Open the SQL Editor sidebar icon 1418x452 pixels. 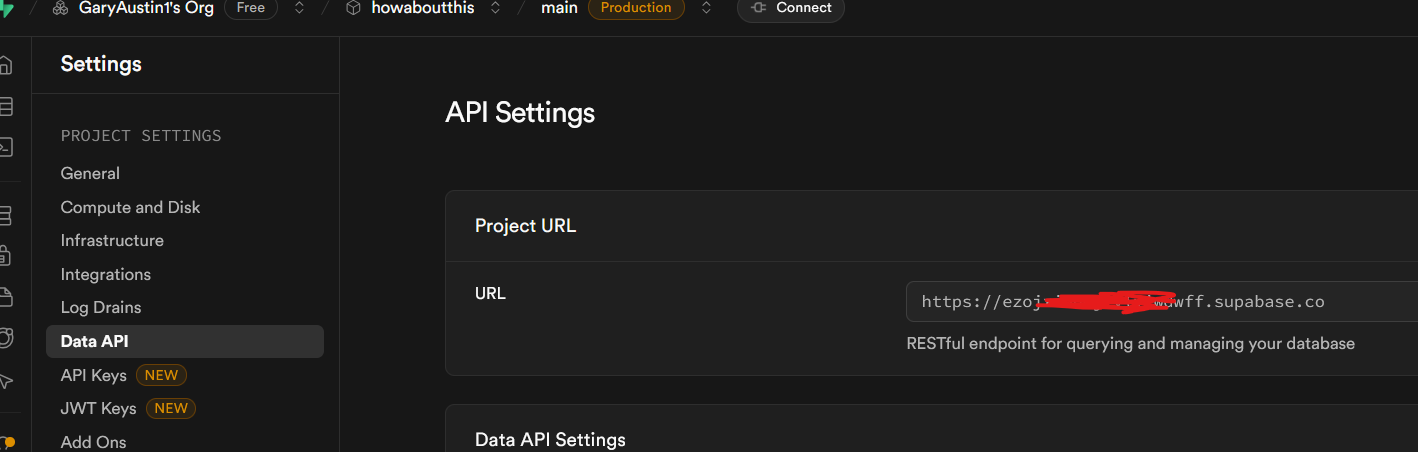click(x=5, y=147)
